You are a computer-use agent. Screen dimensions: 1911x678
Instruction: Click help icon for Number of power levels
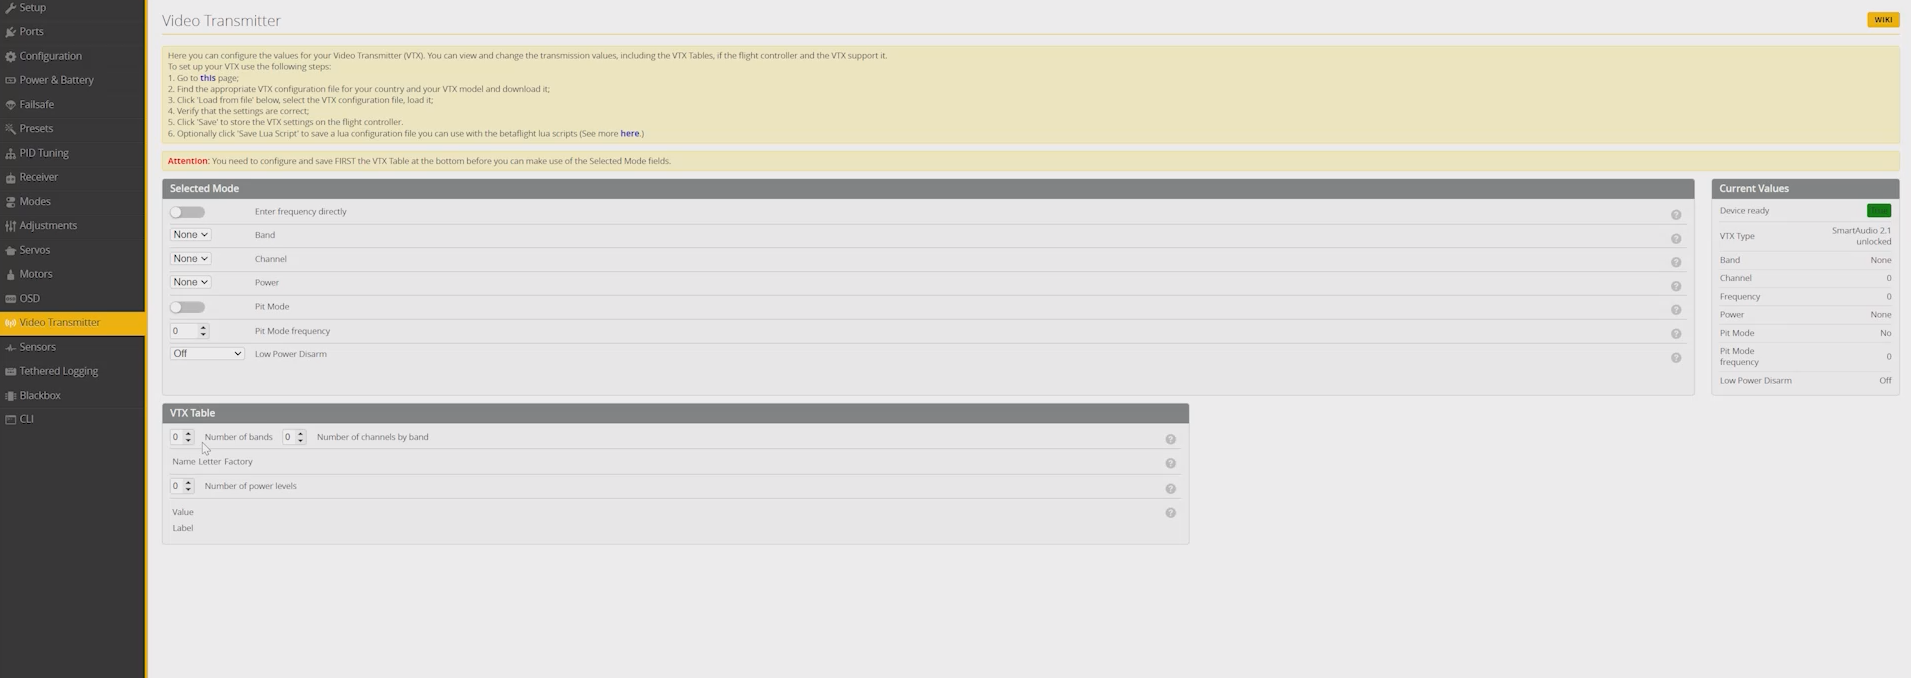1170,489
